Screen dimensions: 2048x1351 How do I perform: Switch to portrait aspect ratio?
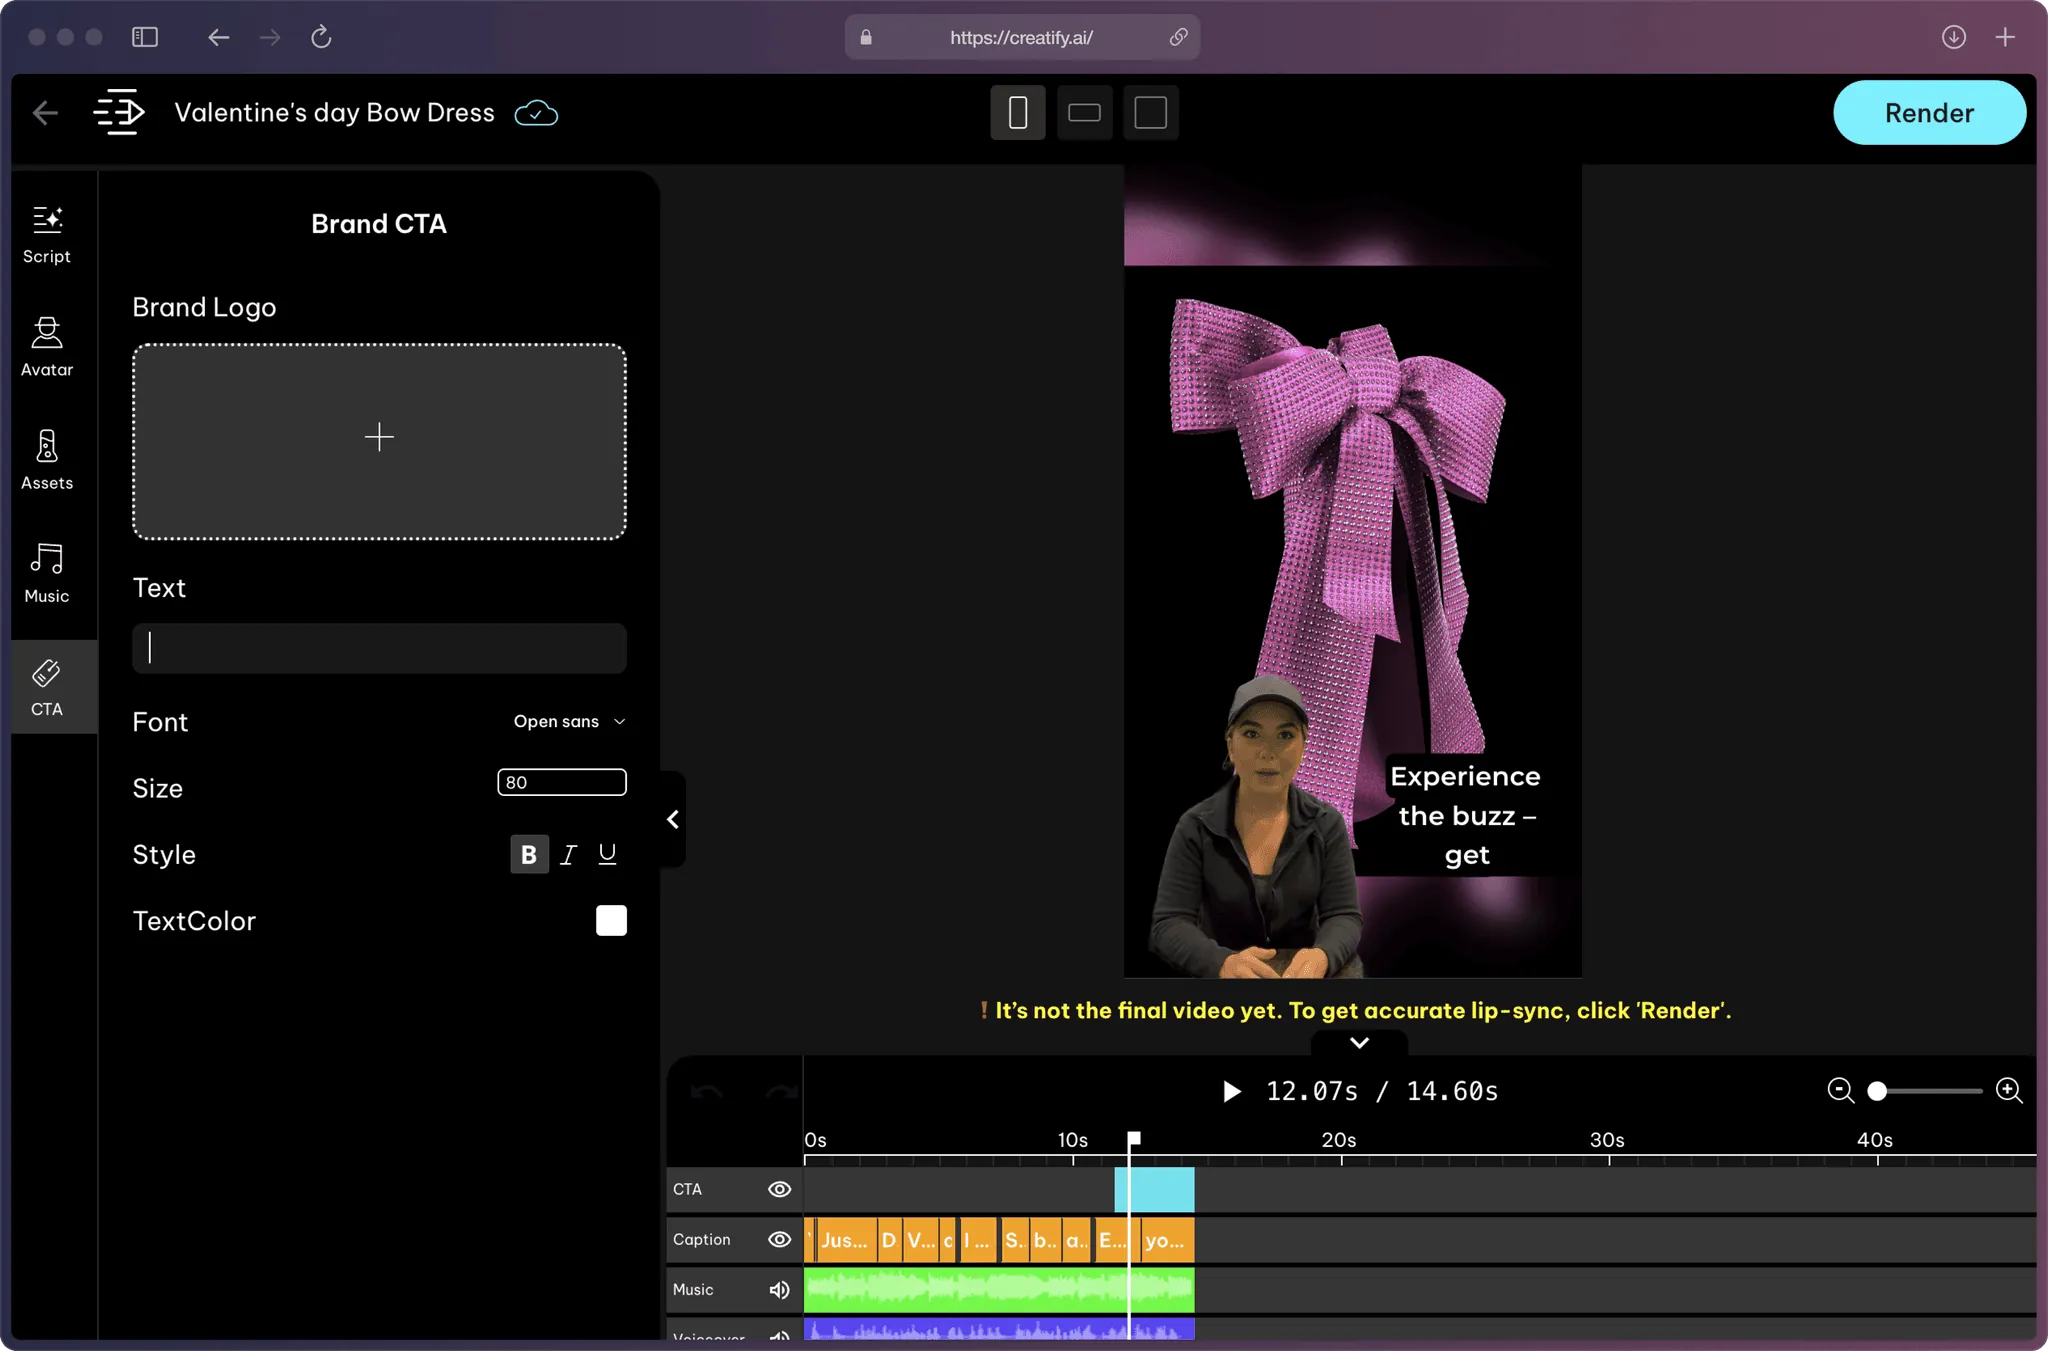(x=1018, y=112)
